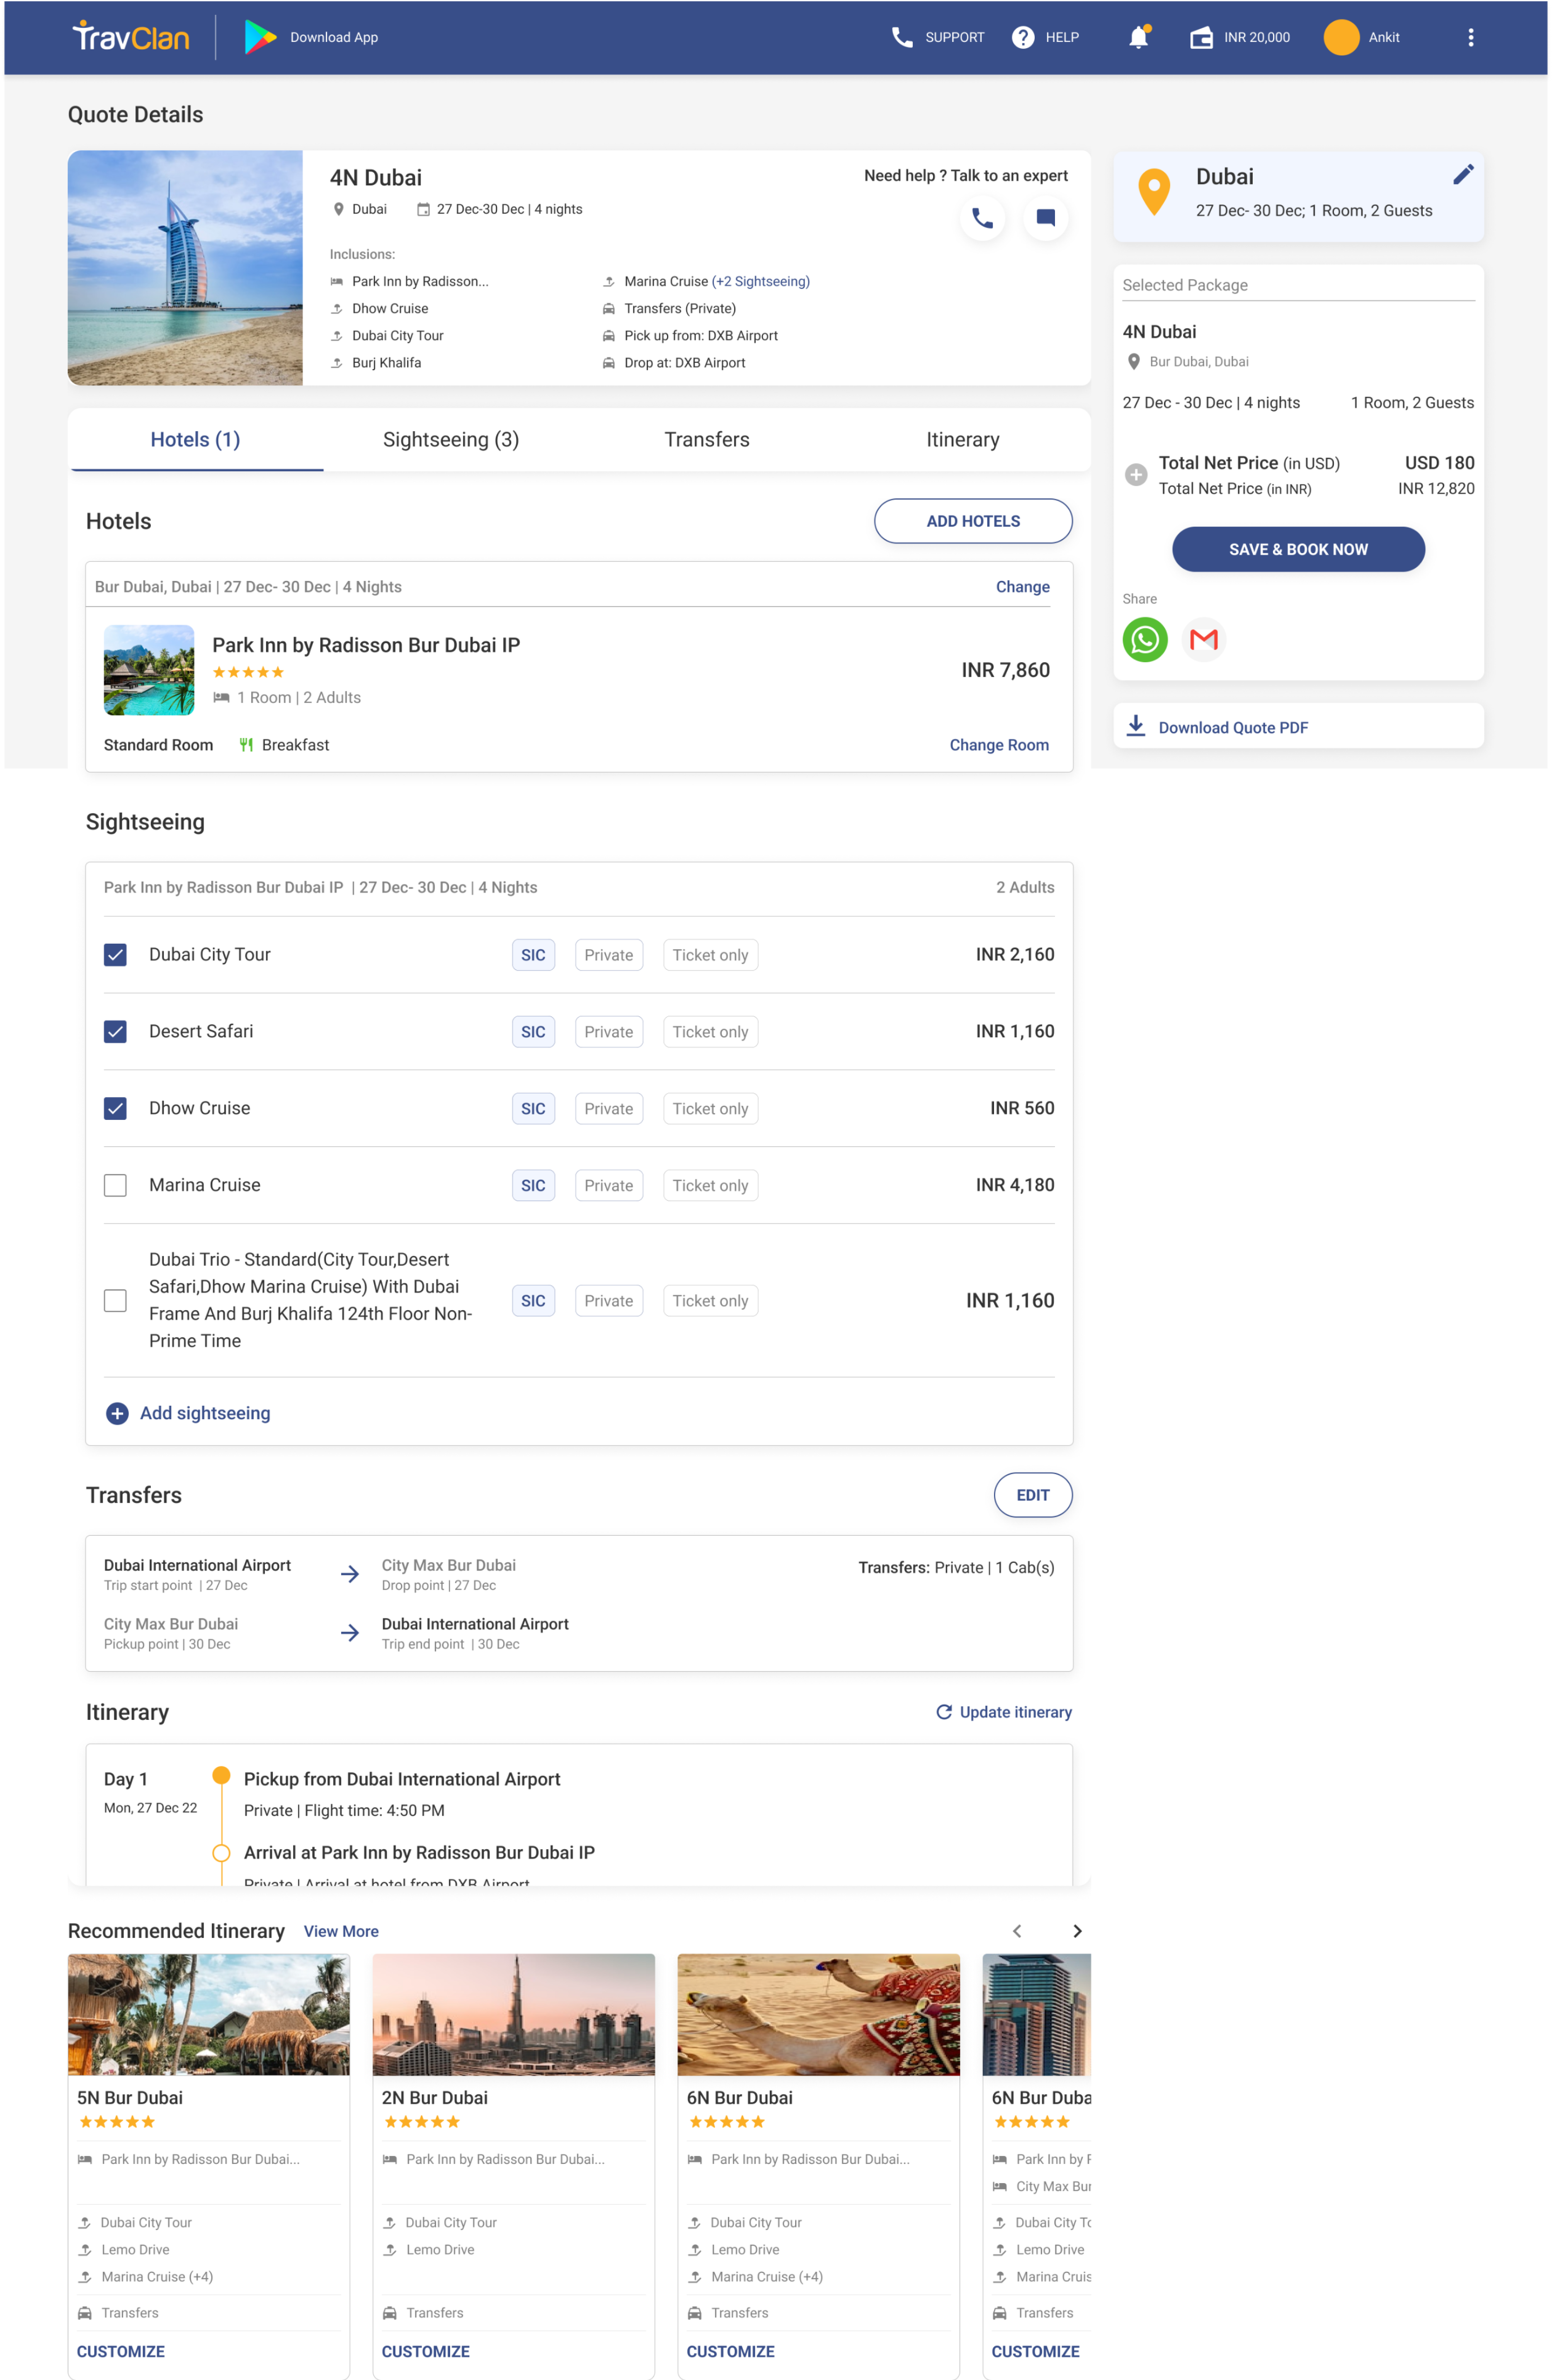The image size is (1552, 2380).
Task: Chat with an expert via message icon
Action: coord(1046,218)
